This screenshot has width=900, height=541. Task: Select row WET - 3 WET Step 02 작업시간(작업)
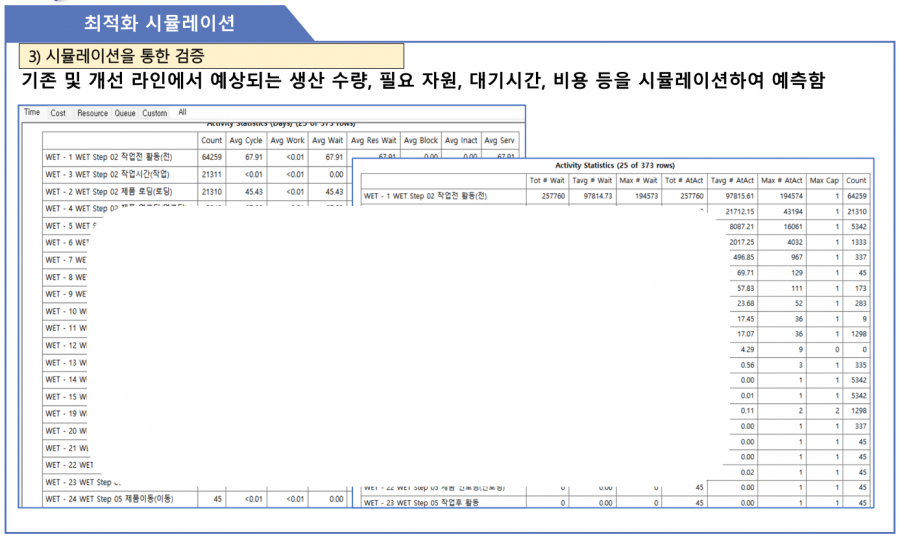pos(120,174)
